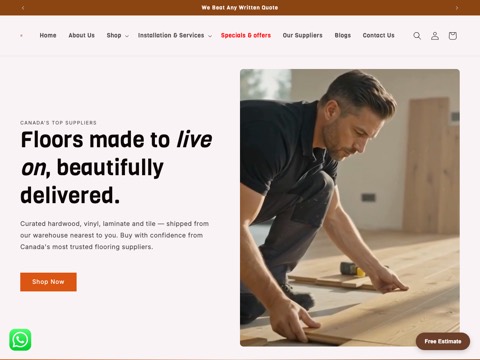
Task: Click We Beat Any Written Quote announcement
Action: tap(240, 8)
